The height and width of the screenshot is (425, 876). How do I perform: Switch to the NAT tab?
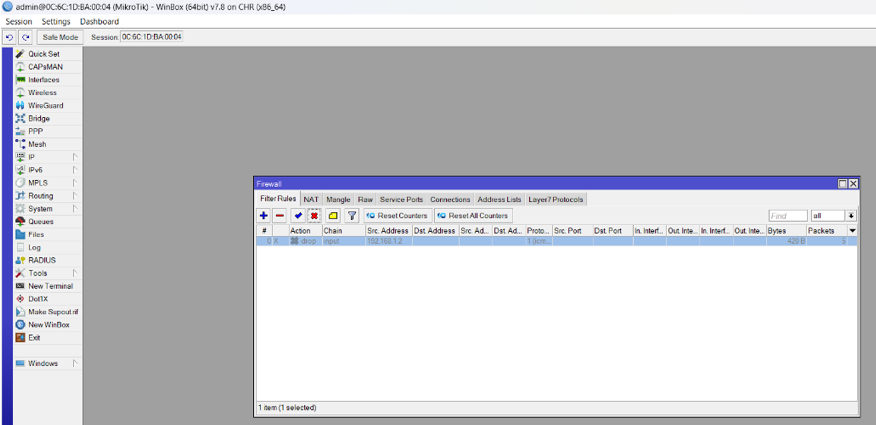coord(311,200)
